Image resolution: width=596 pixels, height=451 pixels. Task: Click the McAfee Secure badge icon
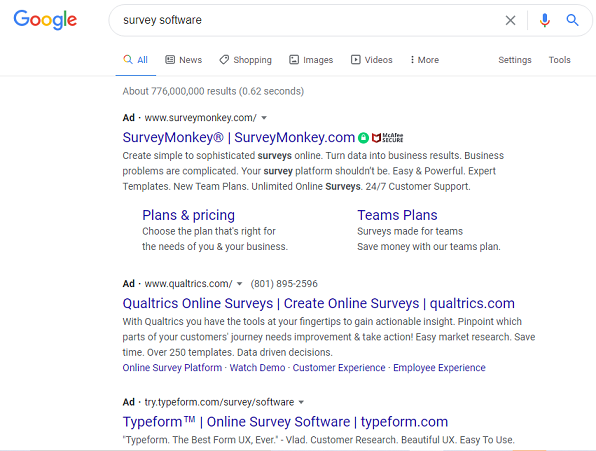(x=387, y=138)
